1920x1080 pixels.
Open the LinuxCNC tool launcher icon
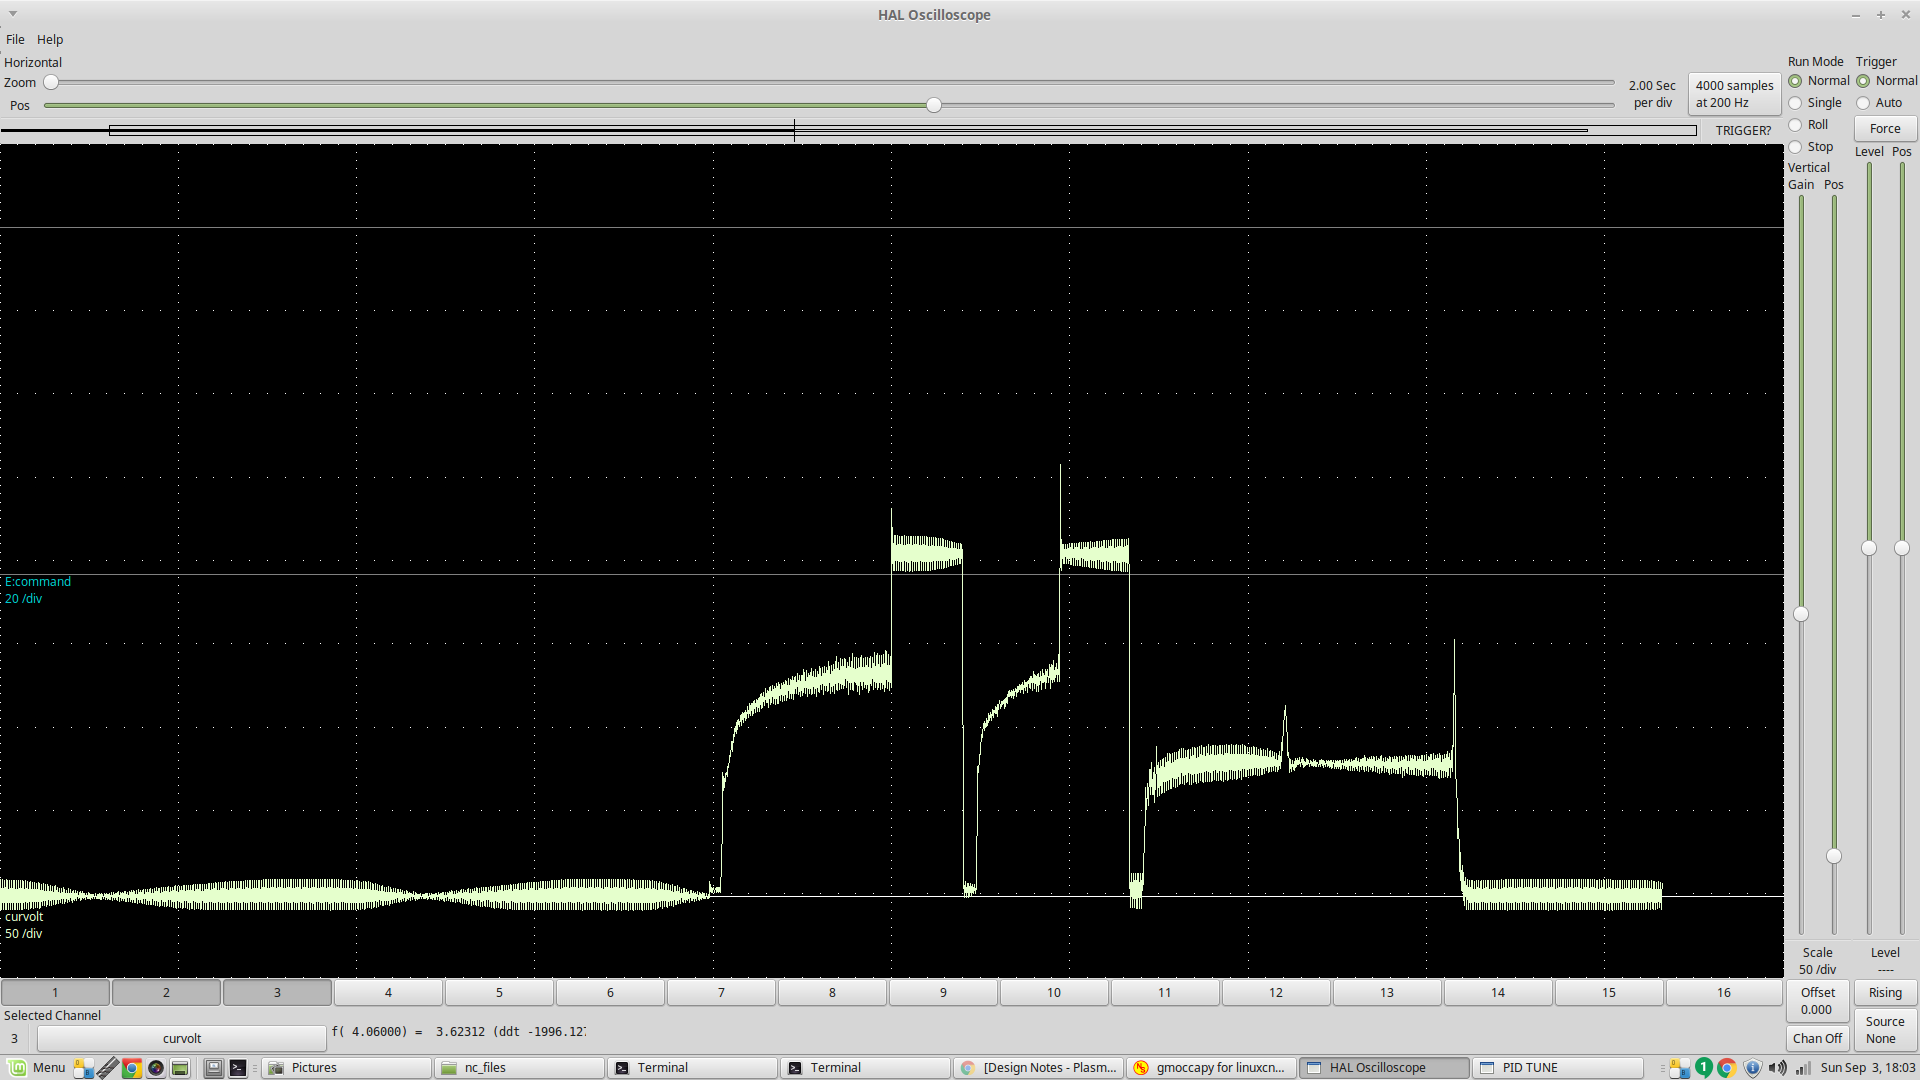tap(107, 1068)
